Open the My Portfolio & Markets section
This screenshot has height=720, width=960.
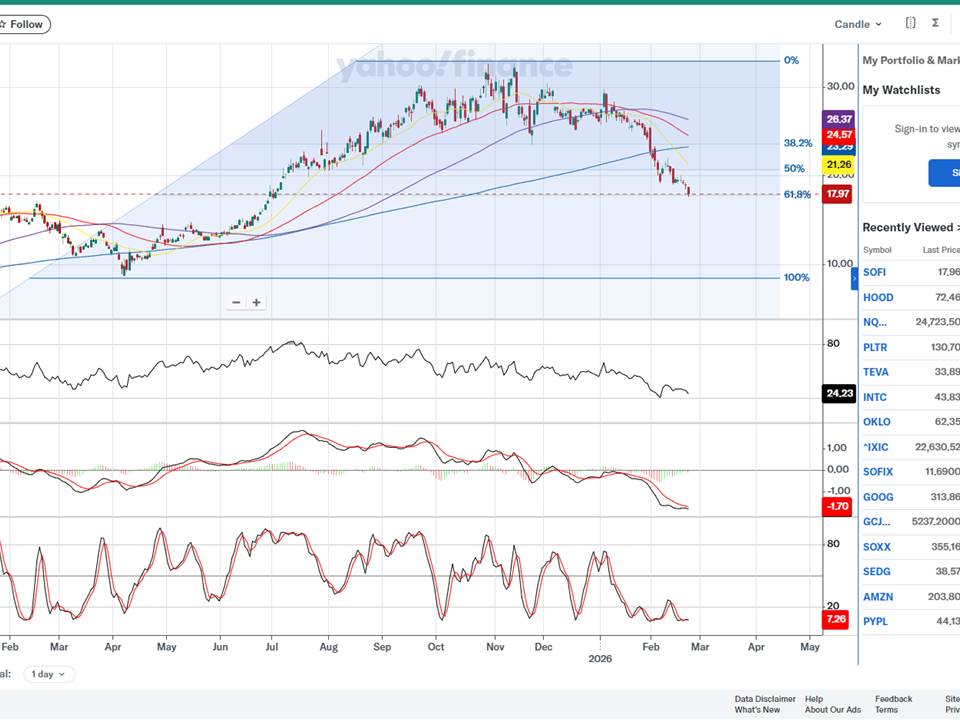pos(910,60)
